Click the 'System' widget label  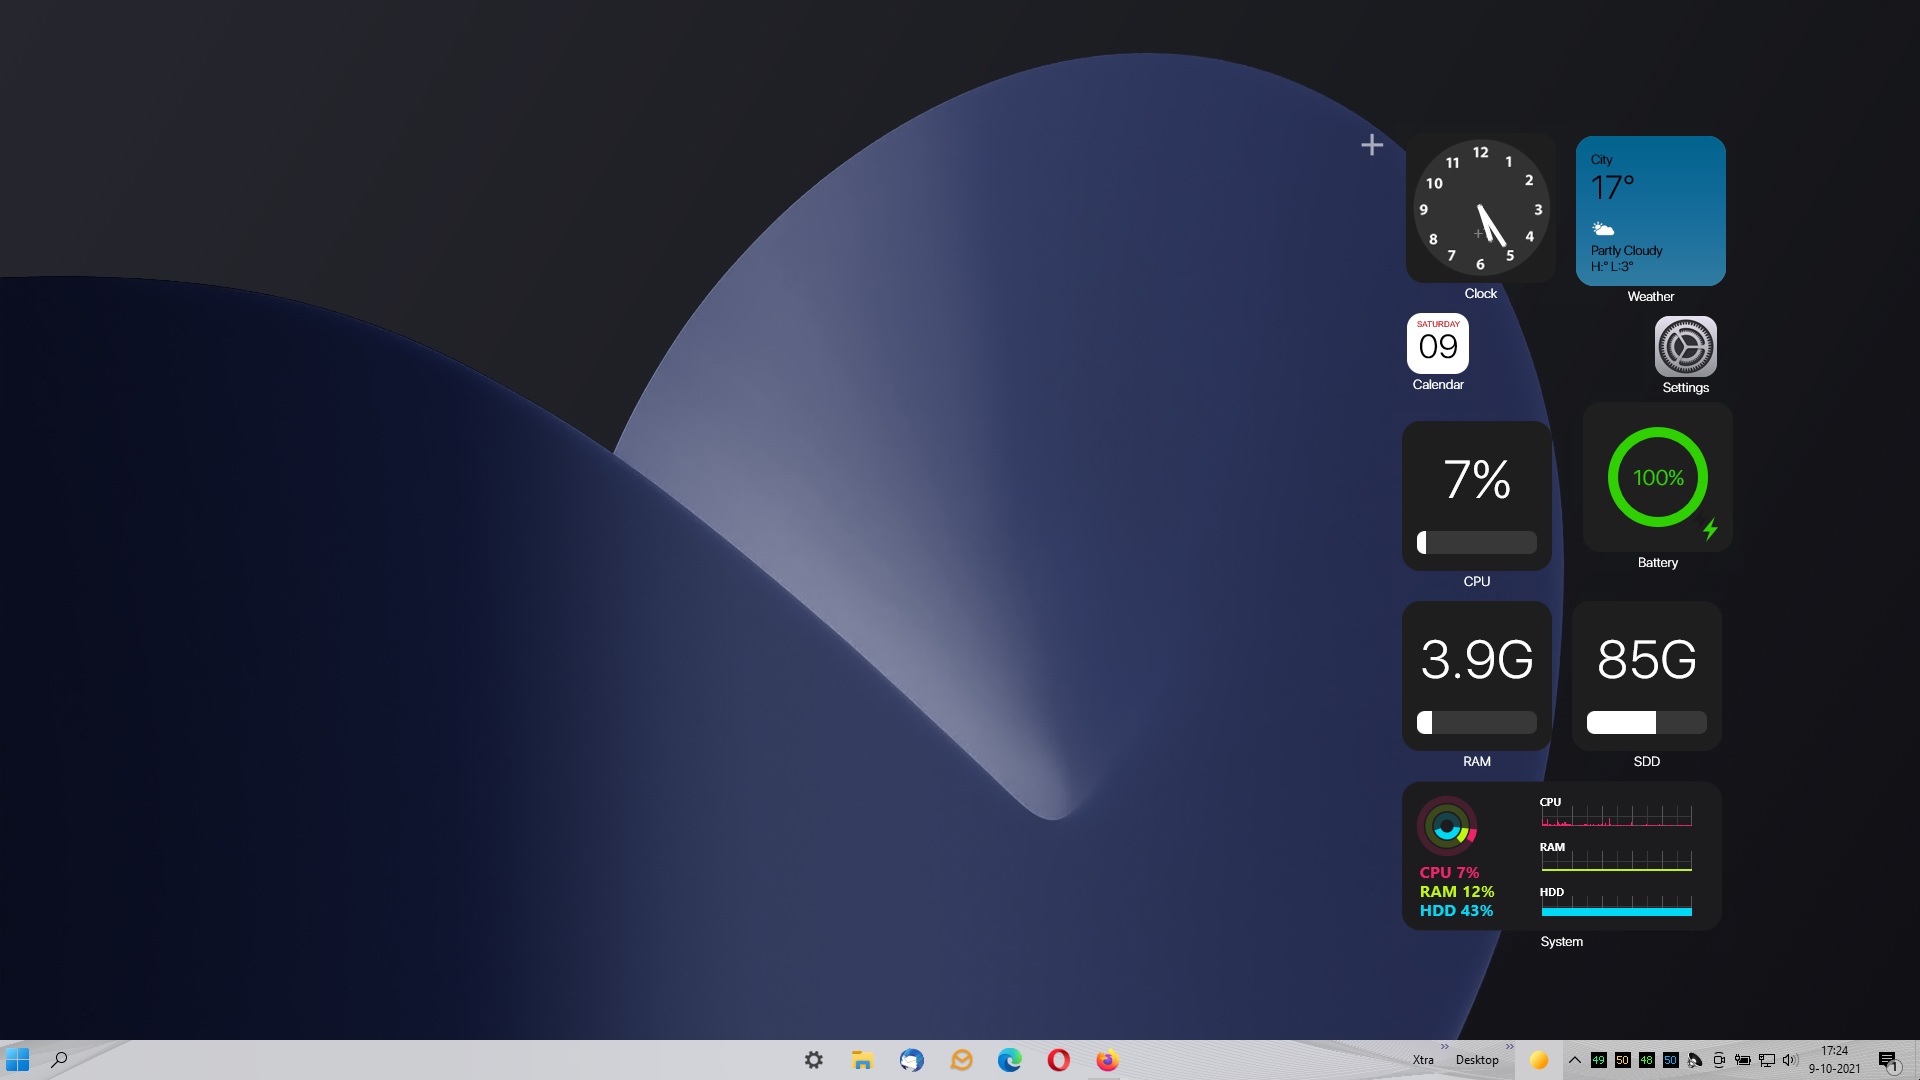pyautogui.click(x=1562, y=942)
